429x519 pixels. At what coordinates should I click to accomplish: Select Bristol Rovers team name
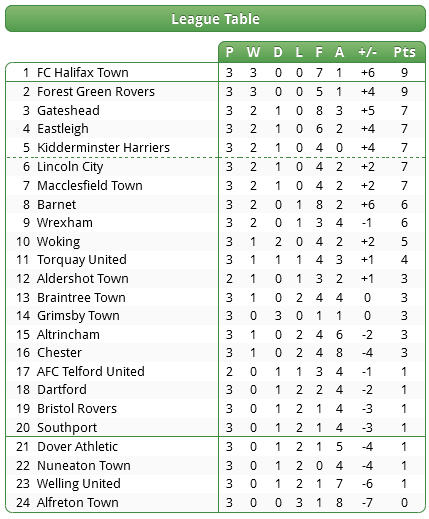tap(77, 408)
